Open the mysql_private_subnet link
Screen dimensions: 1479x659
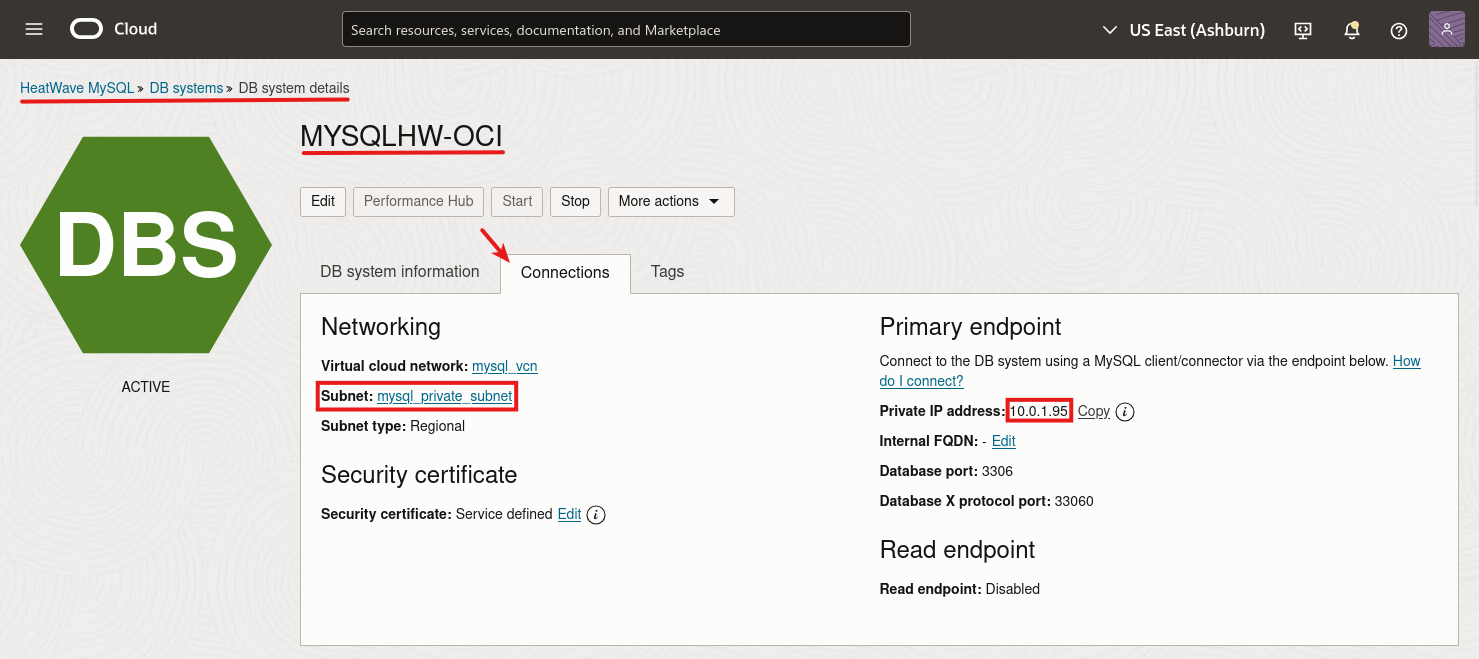[x=444, y=396]
